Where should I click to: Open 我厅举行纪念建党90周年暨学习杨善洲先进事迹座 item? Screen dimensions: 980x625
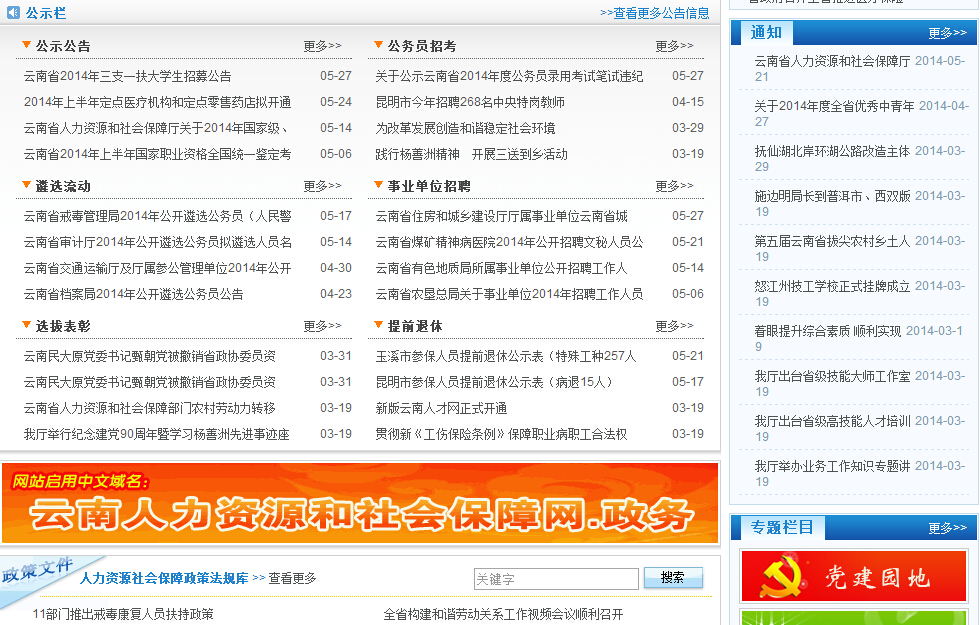(x=157, y=434)
